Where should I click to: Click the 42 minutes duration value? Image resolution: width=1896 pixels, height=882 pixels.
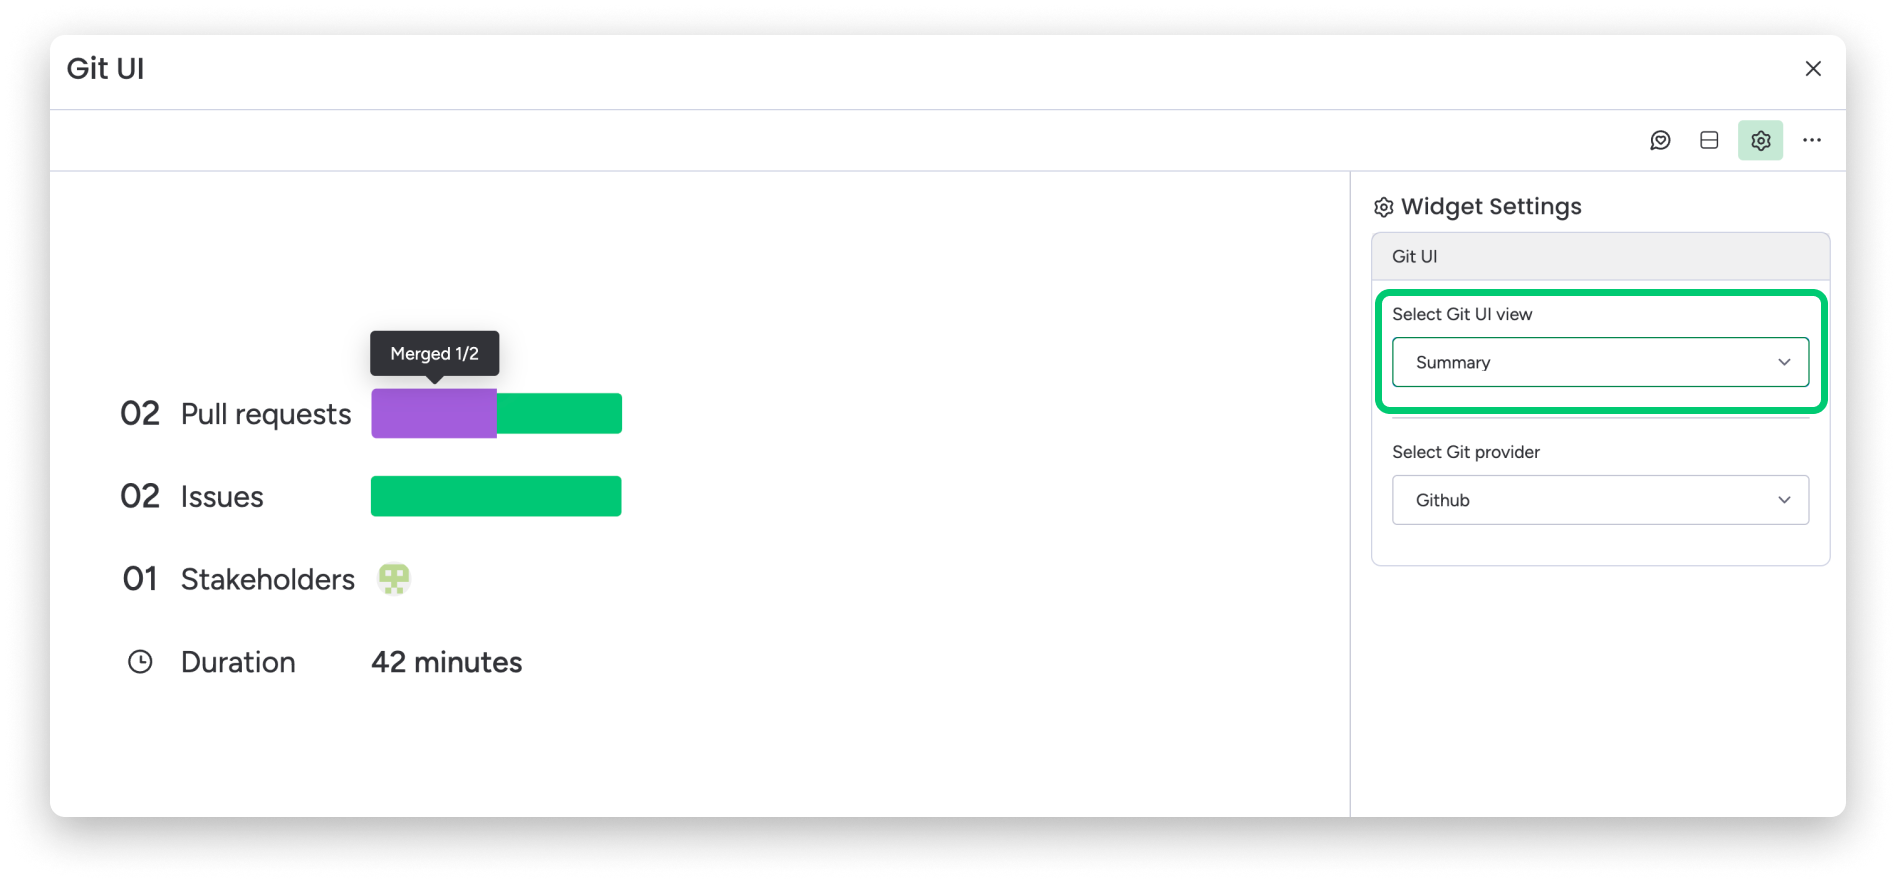tap(446, 661)
